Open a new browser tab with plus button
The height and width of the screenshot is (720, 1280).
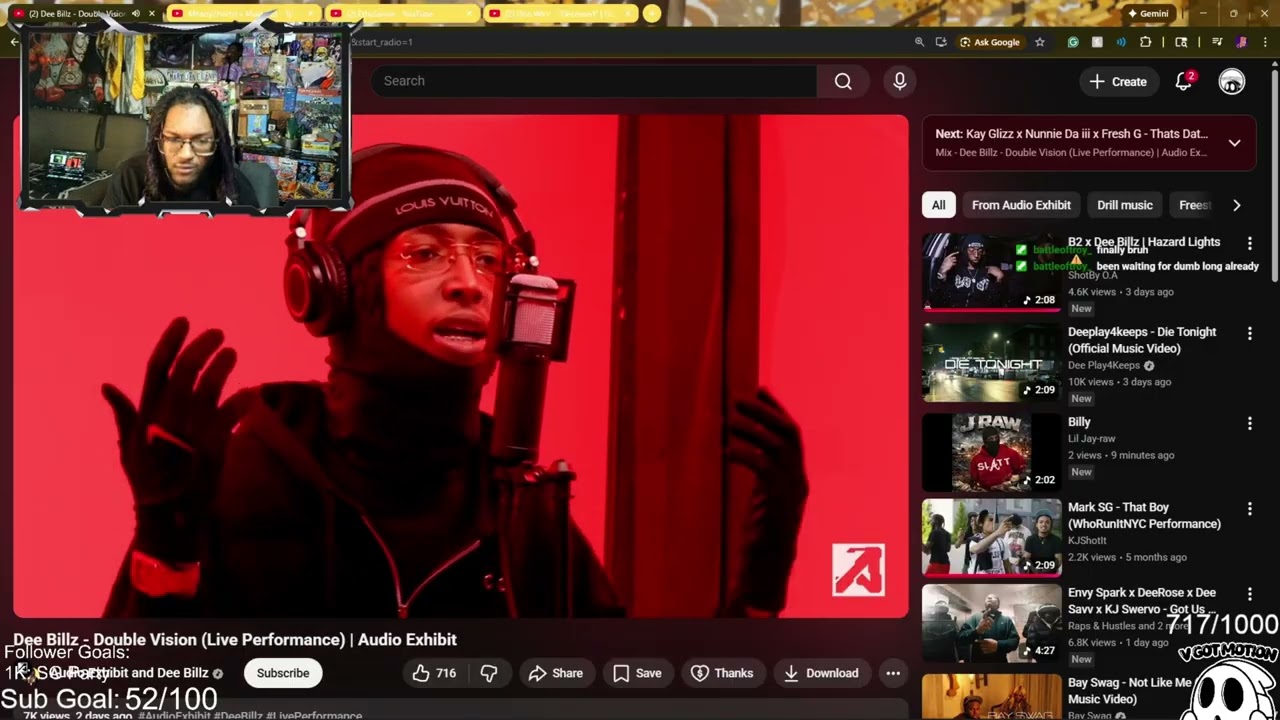652,13
